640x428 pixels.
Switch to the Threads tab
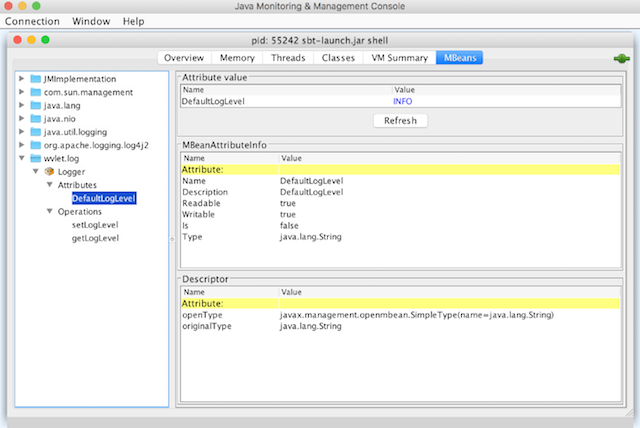[288, 58]
